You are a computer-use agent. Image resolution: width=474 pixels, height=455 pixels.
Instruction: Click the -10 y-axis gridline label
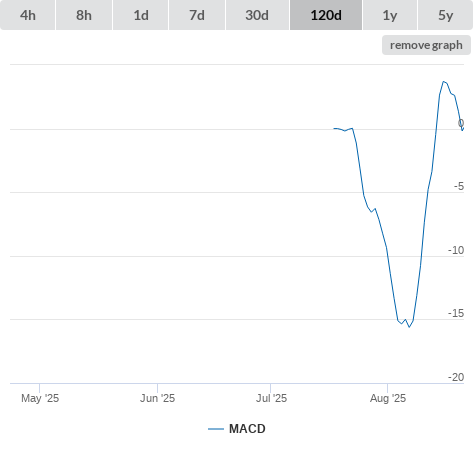(456, 250)
